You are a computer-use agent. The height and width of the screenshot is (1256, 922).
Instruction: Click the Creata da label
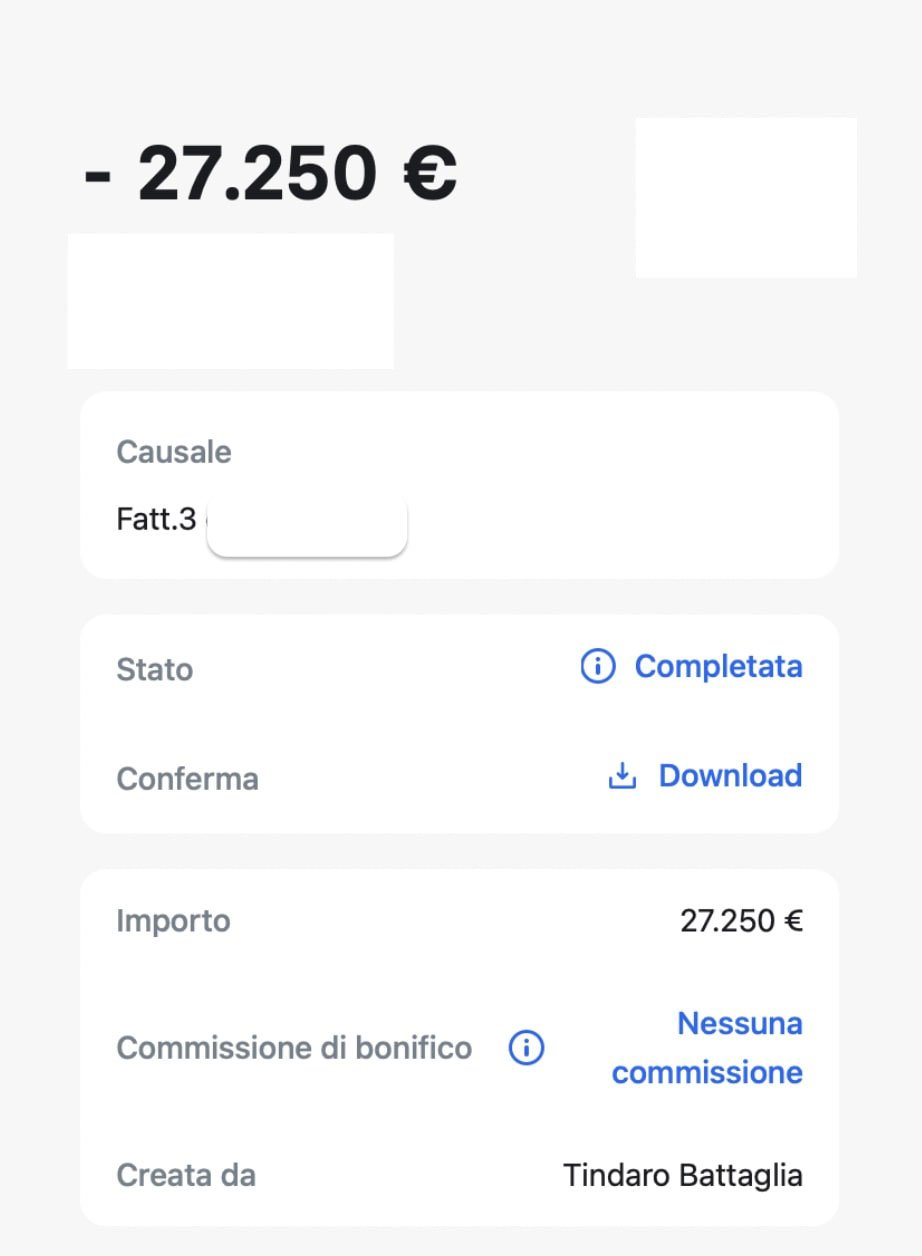click(x=186, y=1175)
